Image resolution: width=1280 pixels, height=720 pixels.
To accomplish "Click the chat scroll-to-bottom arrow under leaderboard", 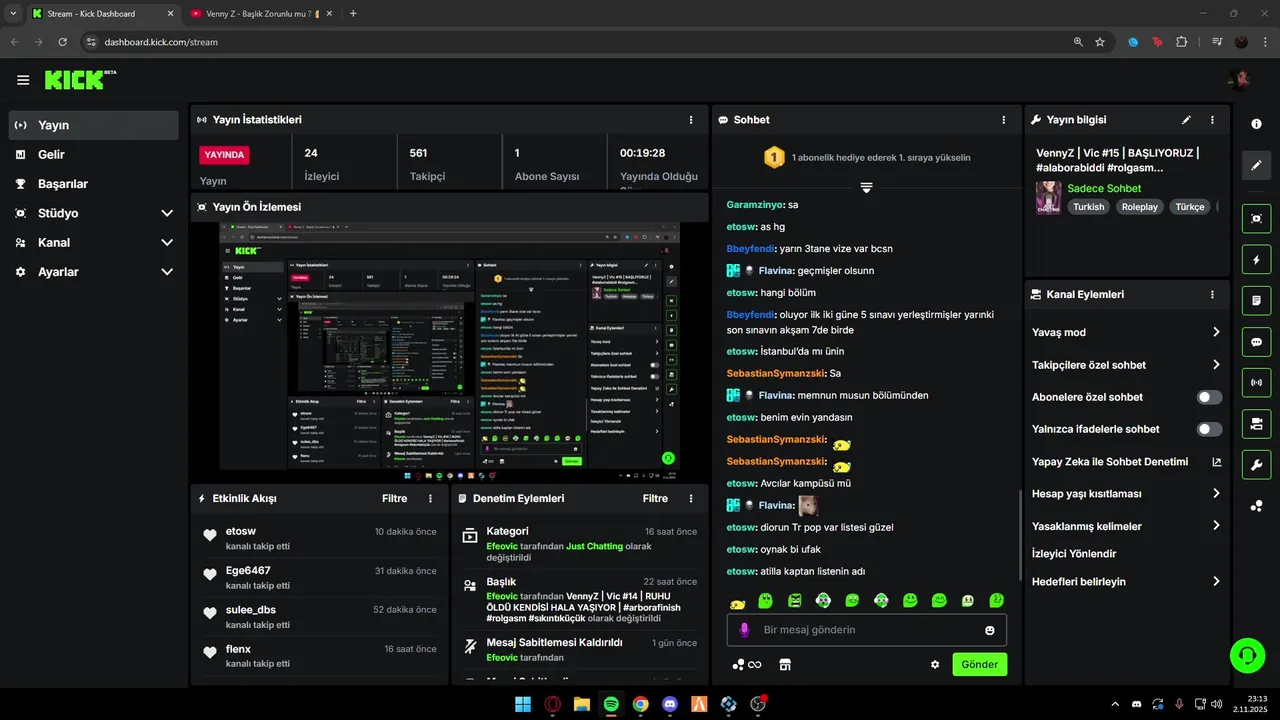I will point(866,187).
